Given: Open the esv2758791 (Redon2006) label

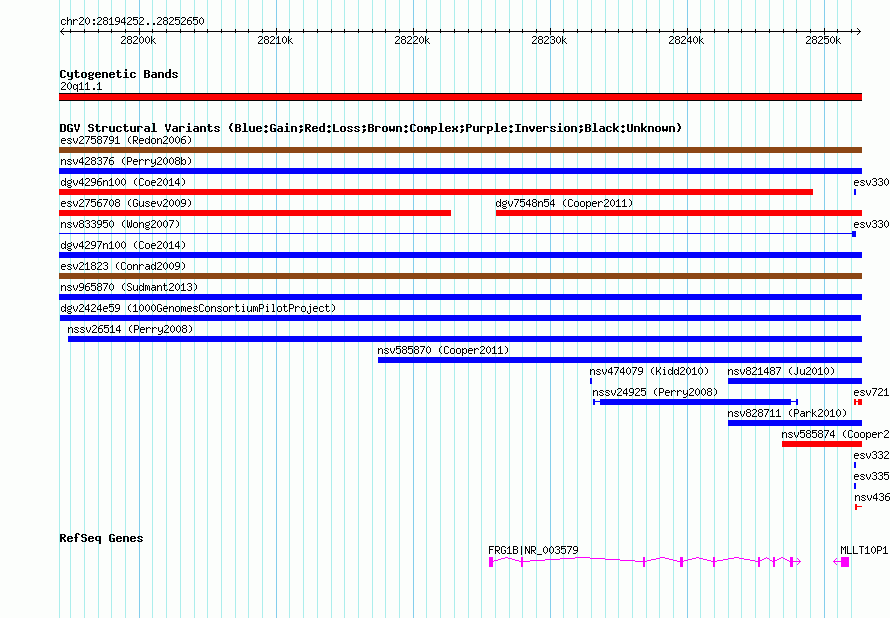Looking at the screenshot, I should 126,140.
